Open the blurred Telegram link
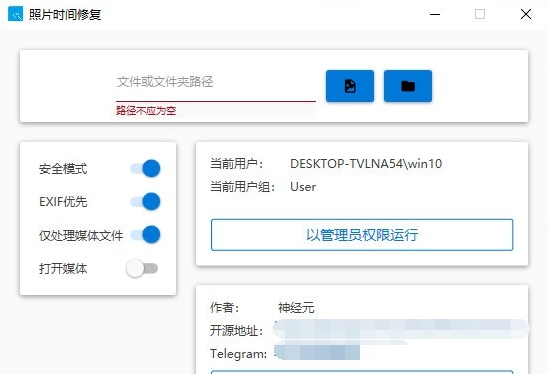Screen dimensions: 548x374 (x=317, y=352)
